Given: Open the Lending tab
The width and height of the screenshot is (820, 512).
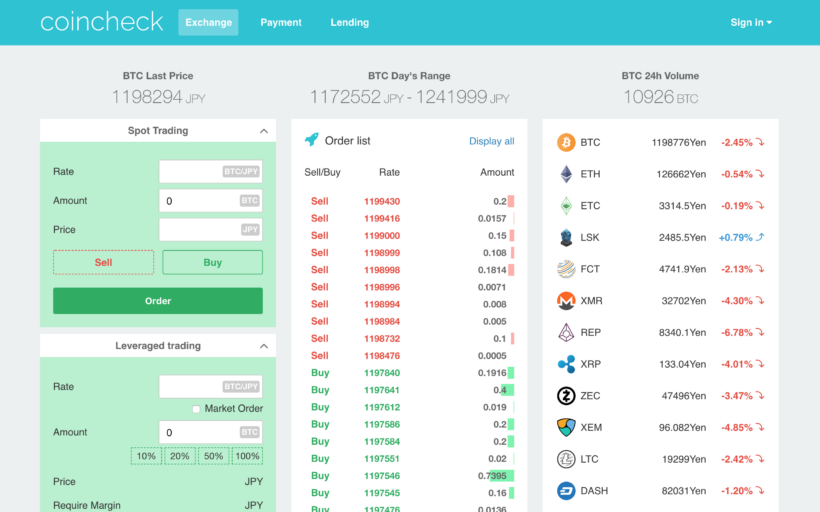Looking at the screenshot, I should [x=349, y=22].
